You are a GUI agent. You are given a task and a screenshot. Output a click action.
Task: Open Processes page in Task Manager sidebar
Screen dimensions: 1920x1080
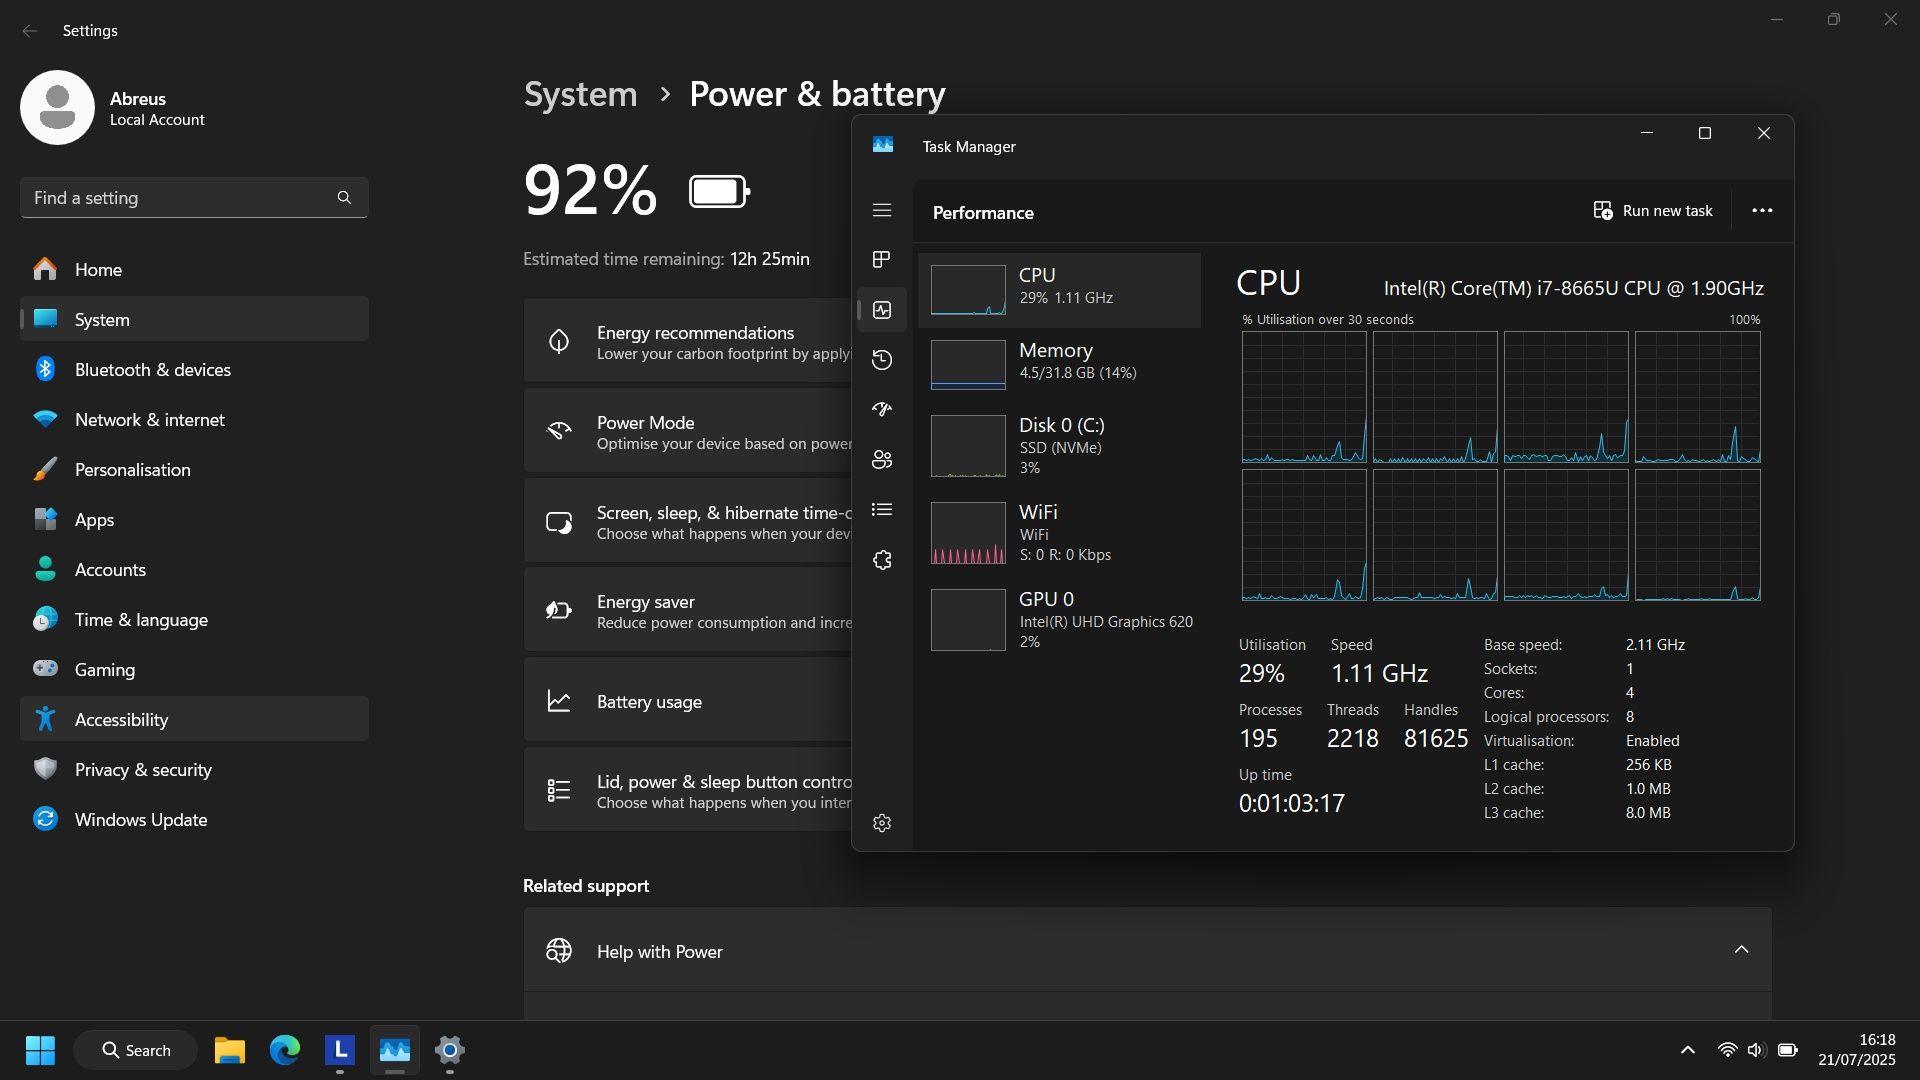881,260
